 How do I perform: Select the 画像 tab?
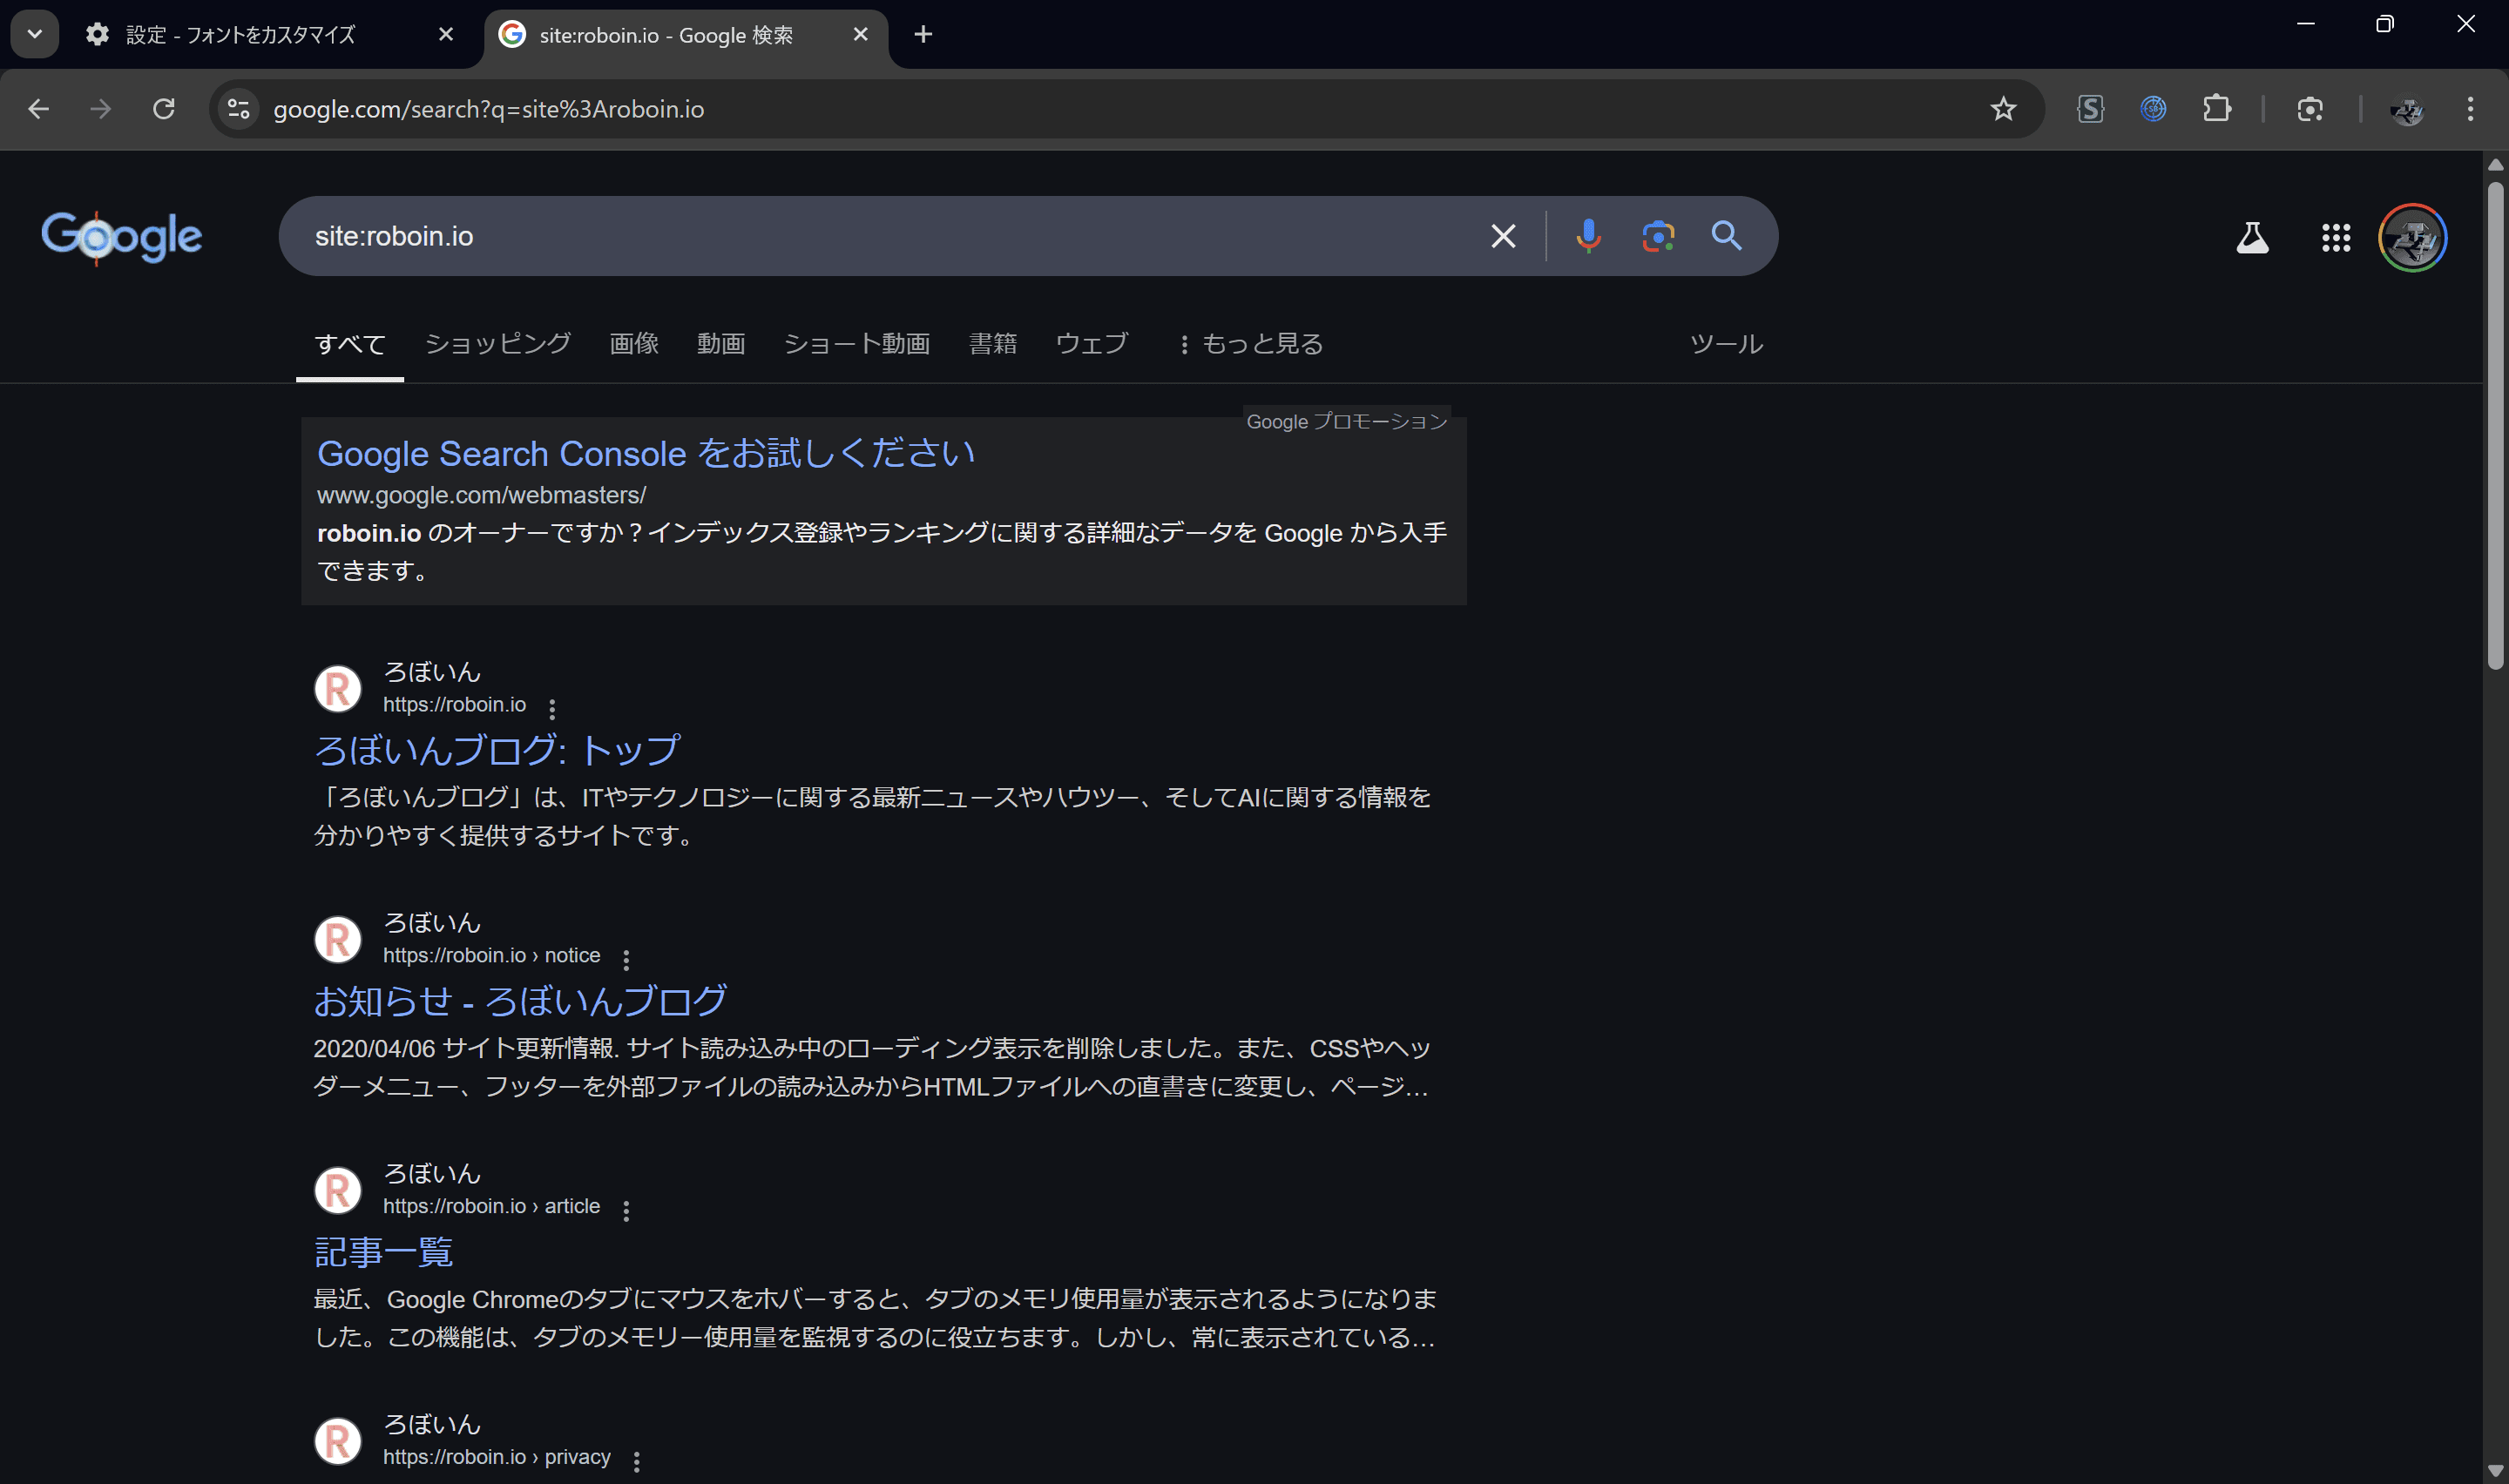pos(634,344)
